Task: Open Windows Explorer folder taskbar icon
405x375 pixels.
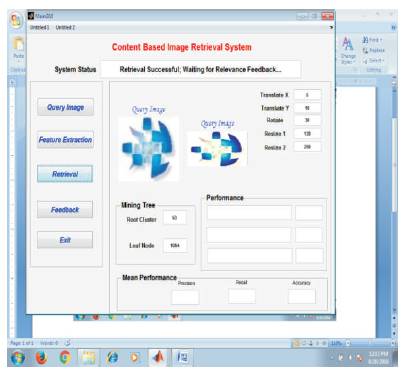Action: [x=88, y=358]
